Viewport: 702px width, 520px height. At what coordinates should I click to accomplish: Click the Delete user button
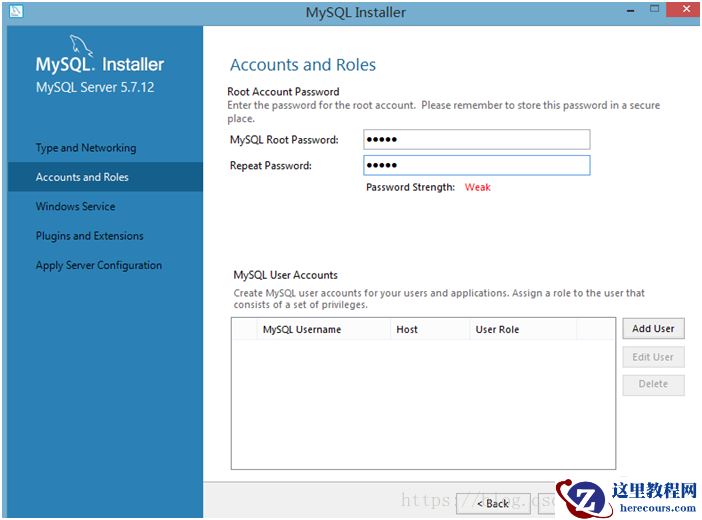pos(653,384)
